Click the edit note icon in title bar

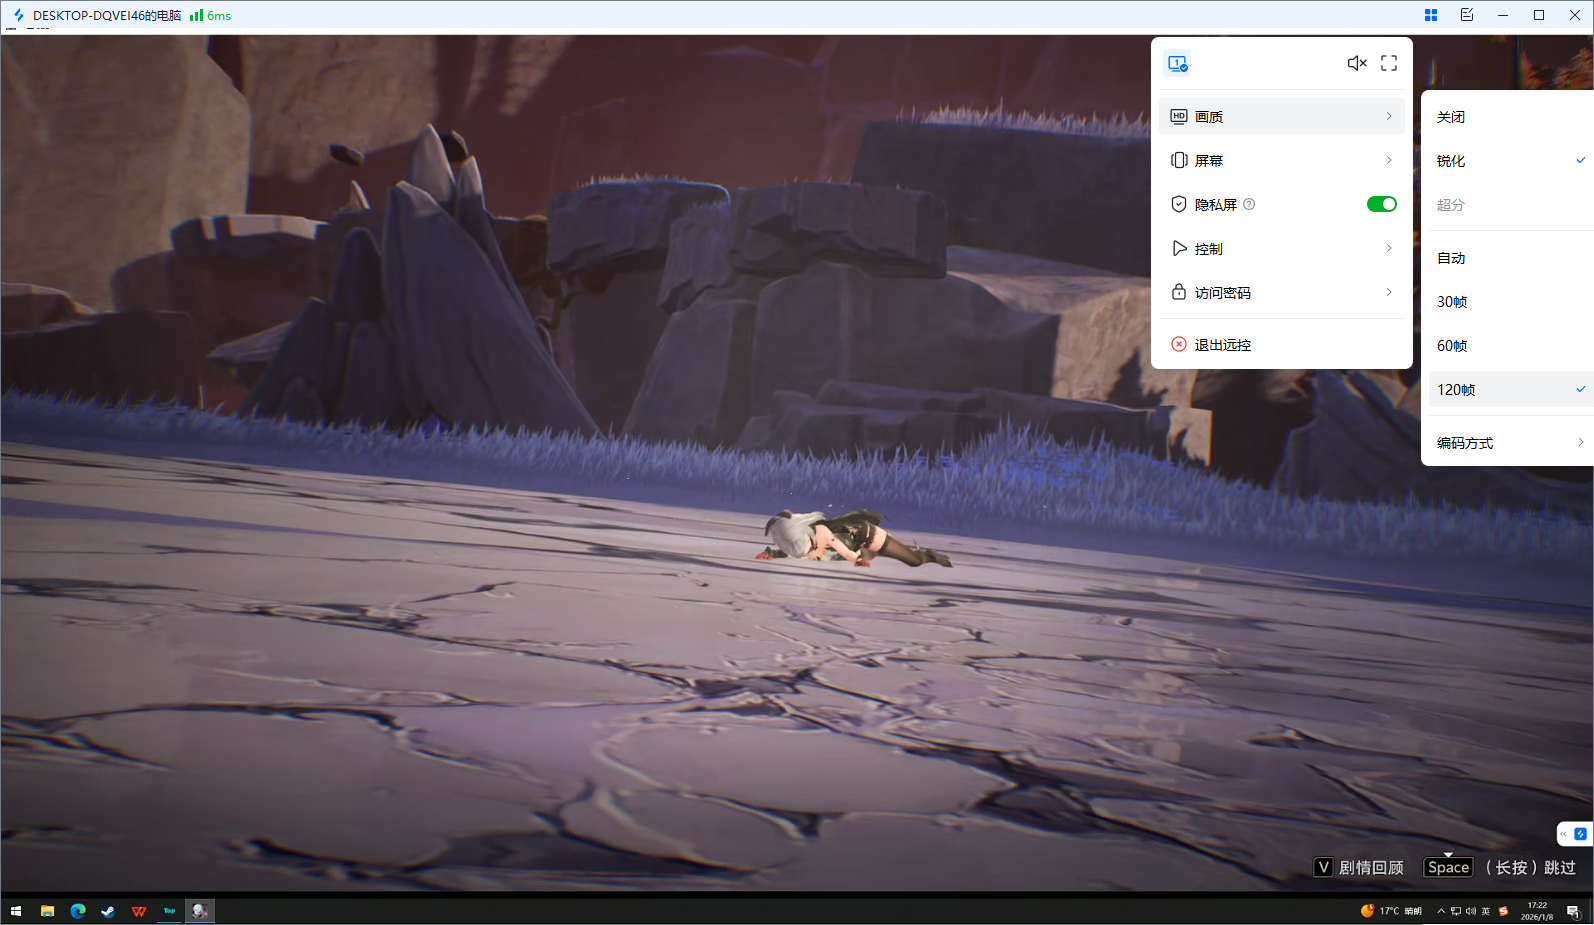(1467, 15)
